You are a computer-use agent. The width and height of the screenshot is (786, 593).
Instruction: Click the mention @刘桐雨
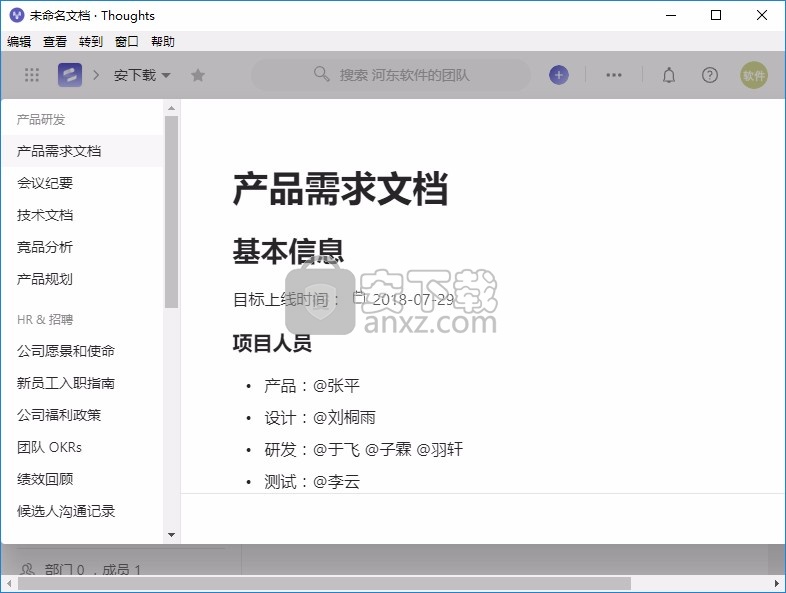[344, 418]
